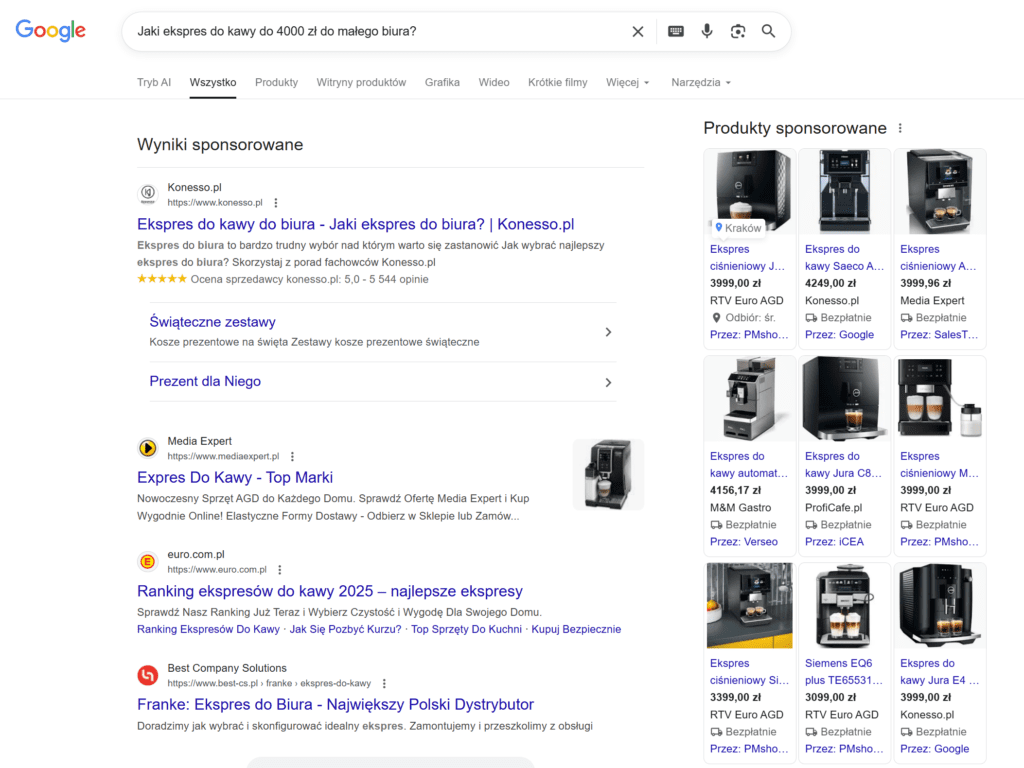Image resolution: width=1024 pixels, height=768 pixels.
Task: Open three-dot menu next to Media Expert result
Action: (292, 455)
